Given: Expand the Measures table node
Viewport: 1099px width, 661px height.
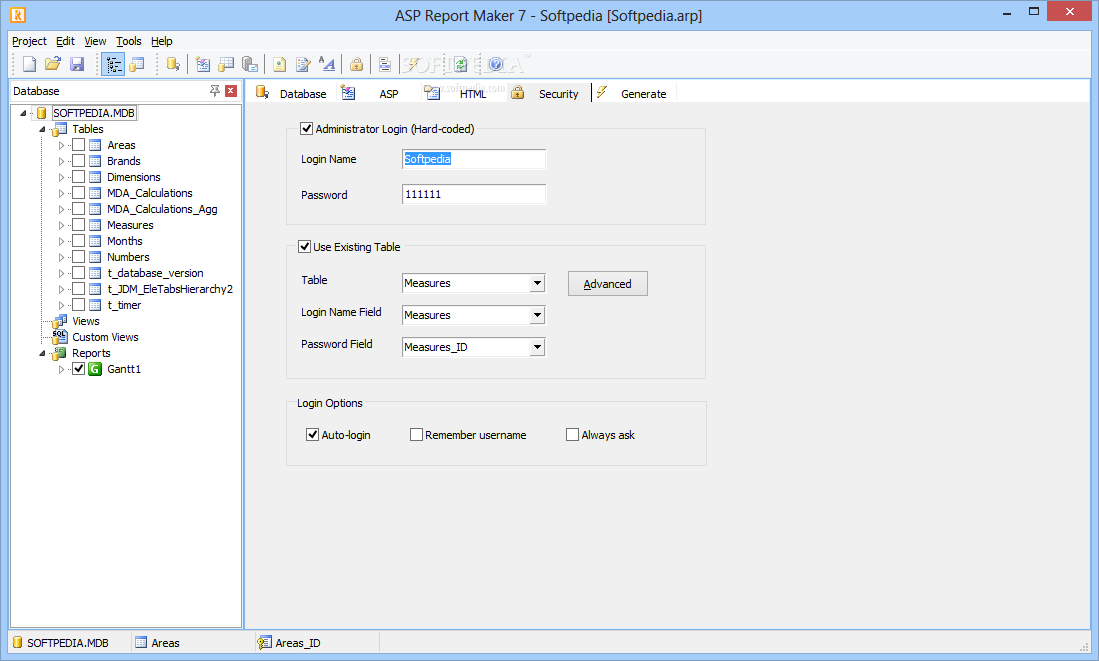Looking at the screenshot, I should tap(61, 225).
